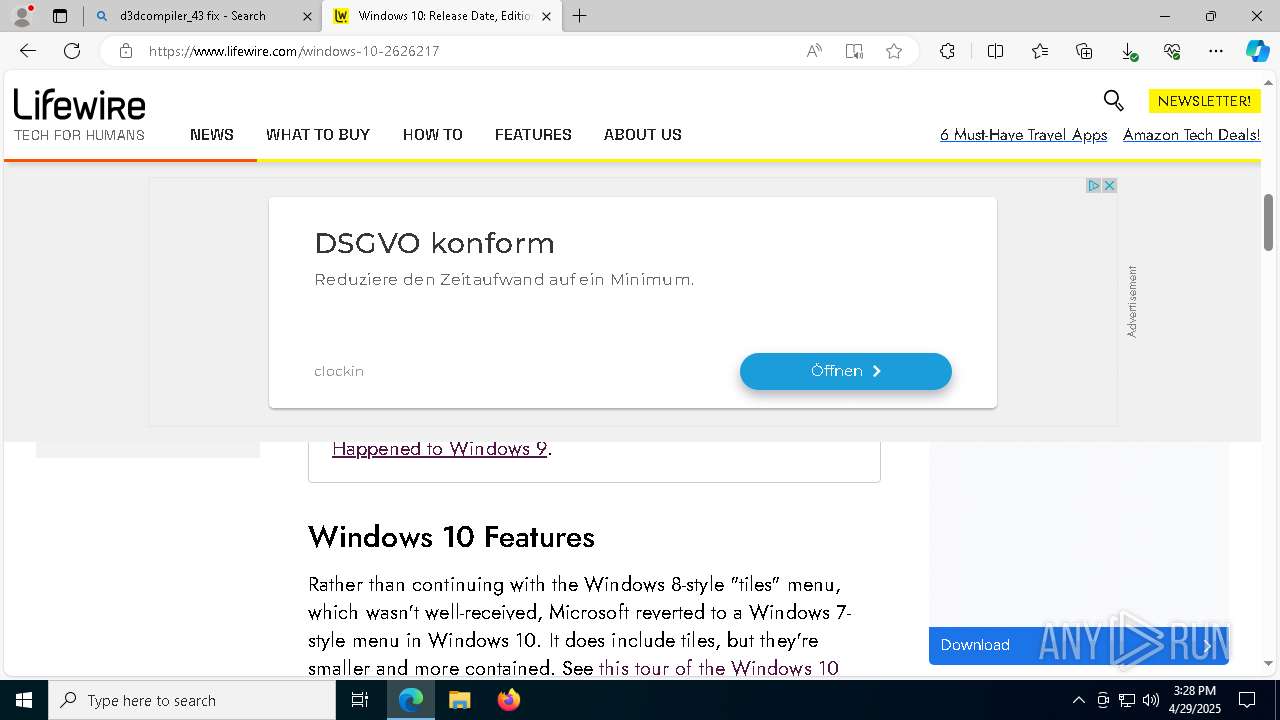This screenshot has height=720, width=1280.
Task: Open the Downloads icon in the toolbar
Action: [x=1128, y=51]
